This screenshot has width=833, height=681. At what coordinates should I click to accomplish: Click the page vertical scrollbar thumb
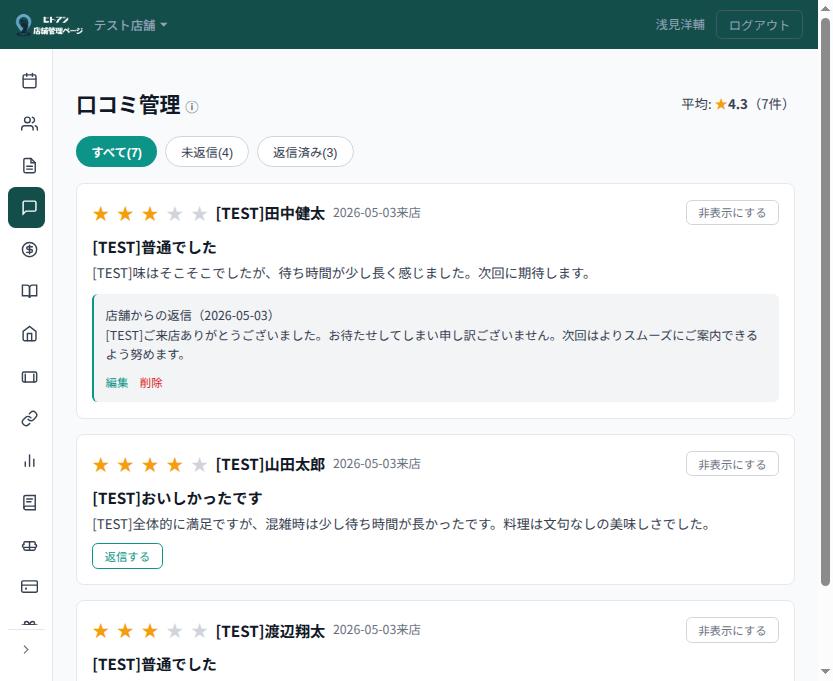[825, 302]
